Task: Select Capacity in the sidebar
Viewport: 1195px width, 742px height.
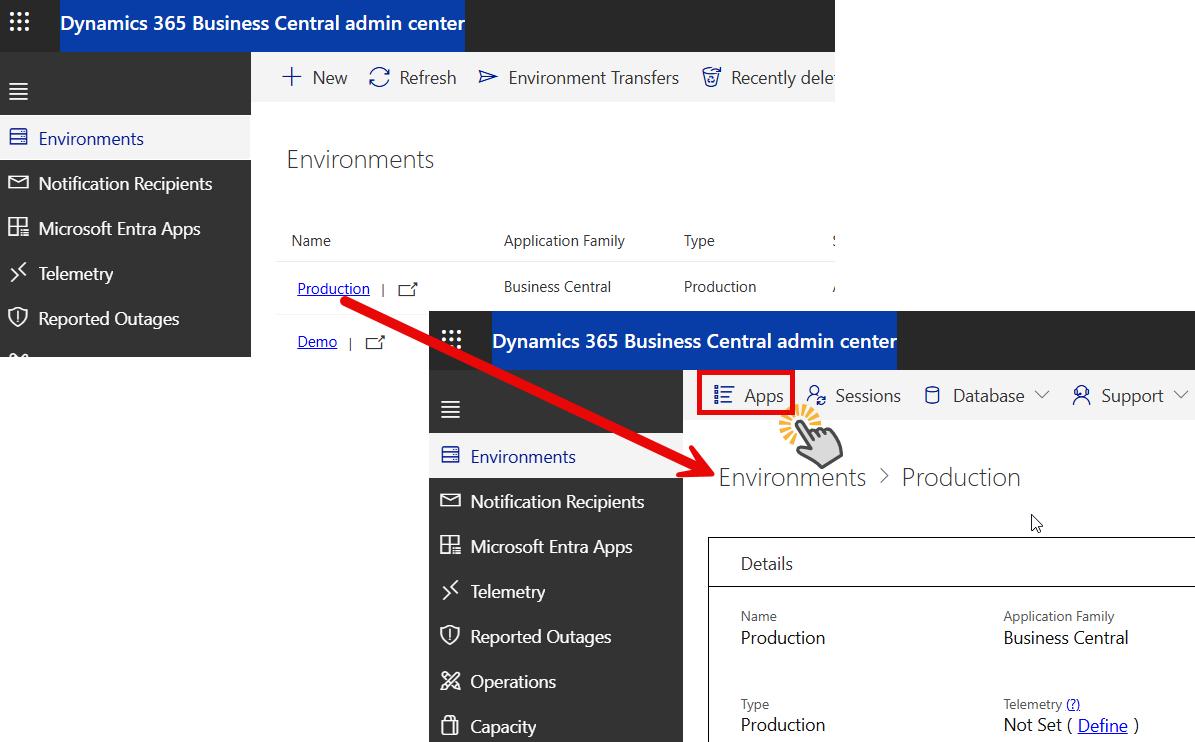Action: [x=503, y=727]
